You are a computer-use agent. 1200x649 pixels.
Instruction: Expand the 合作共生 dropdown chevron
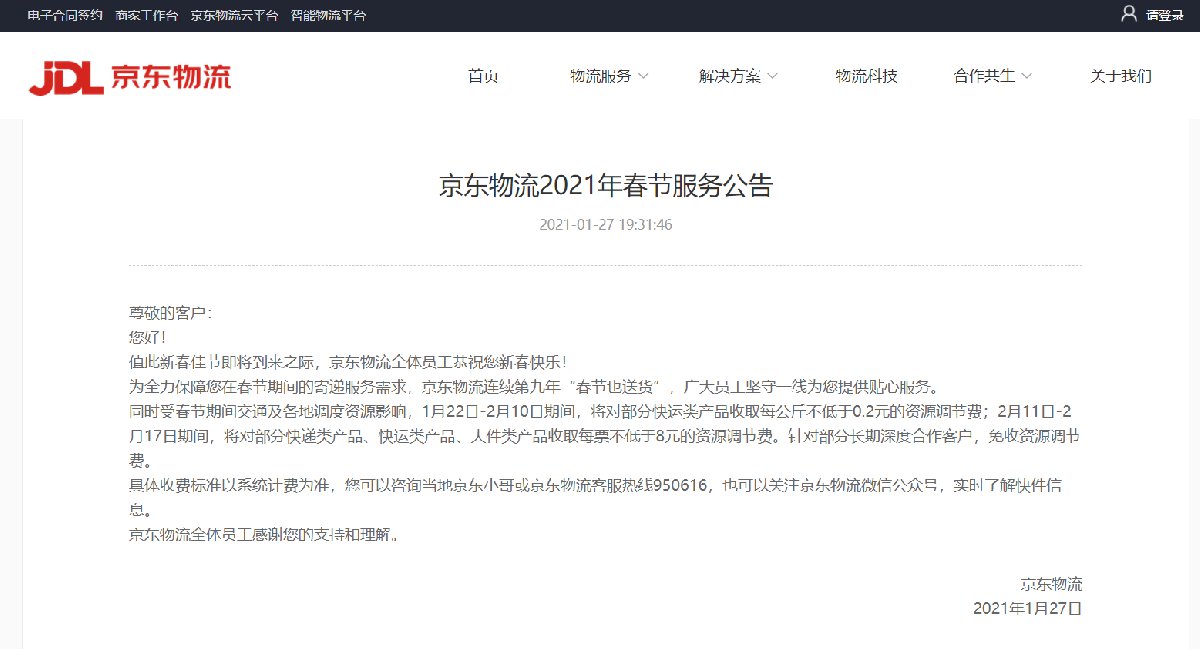pyautogui.click(x=1024, y=76)
